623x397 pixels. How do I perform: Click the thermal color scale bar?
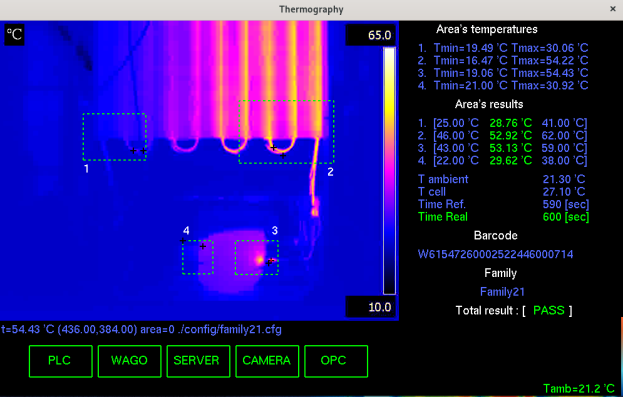tap(389, 171)
